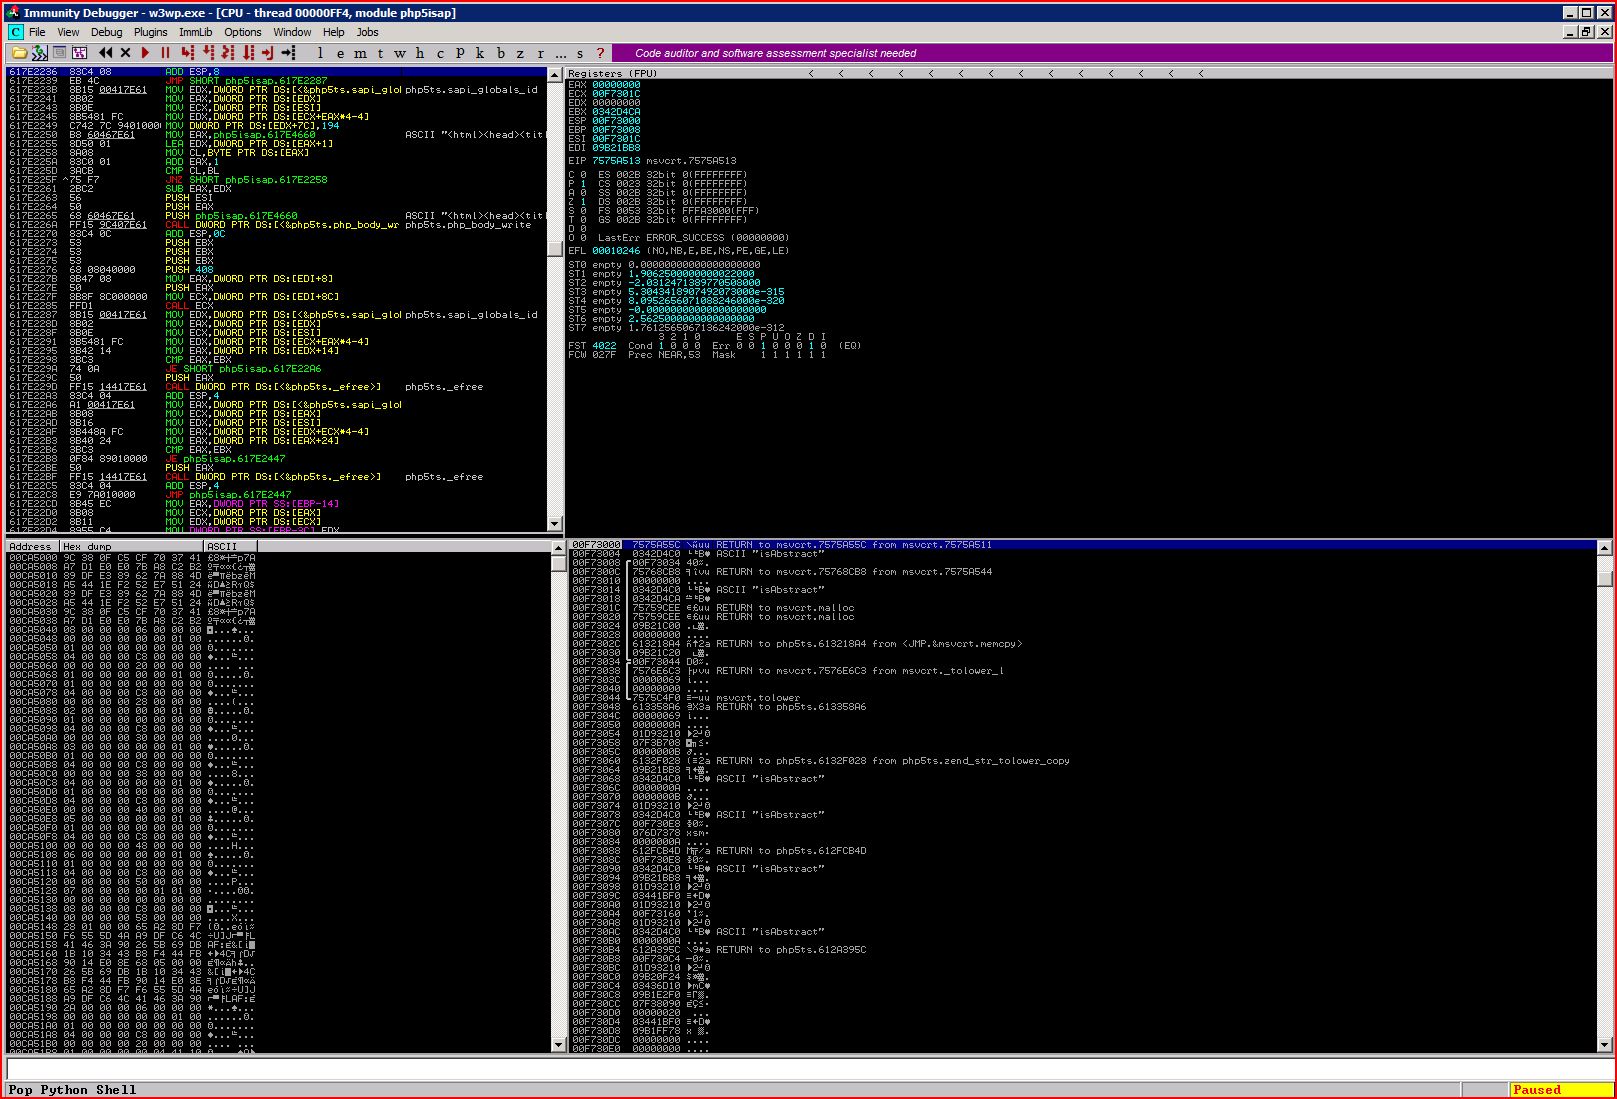Show the CPU window via the 'c' button
The width and height of the screenshot is (1617, 1099).
[x=440, y=53]
